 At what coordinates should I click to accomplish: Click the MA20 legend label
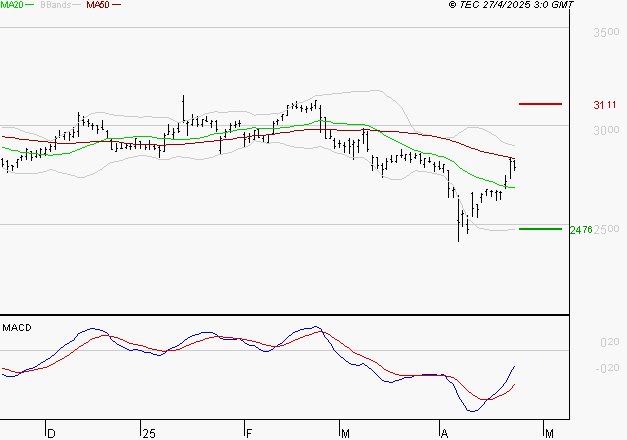tap(11, 5)
